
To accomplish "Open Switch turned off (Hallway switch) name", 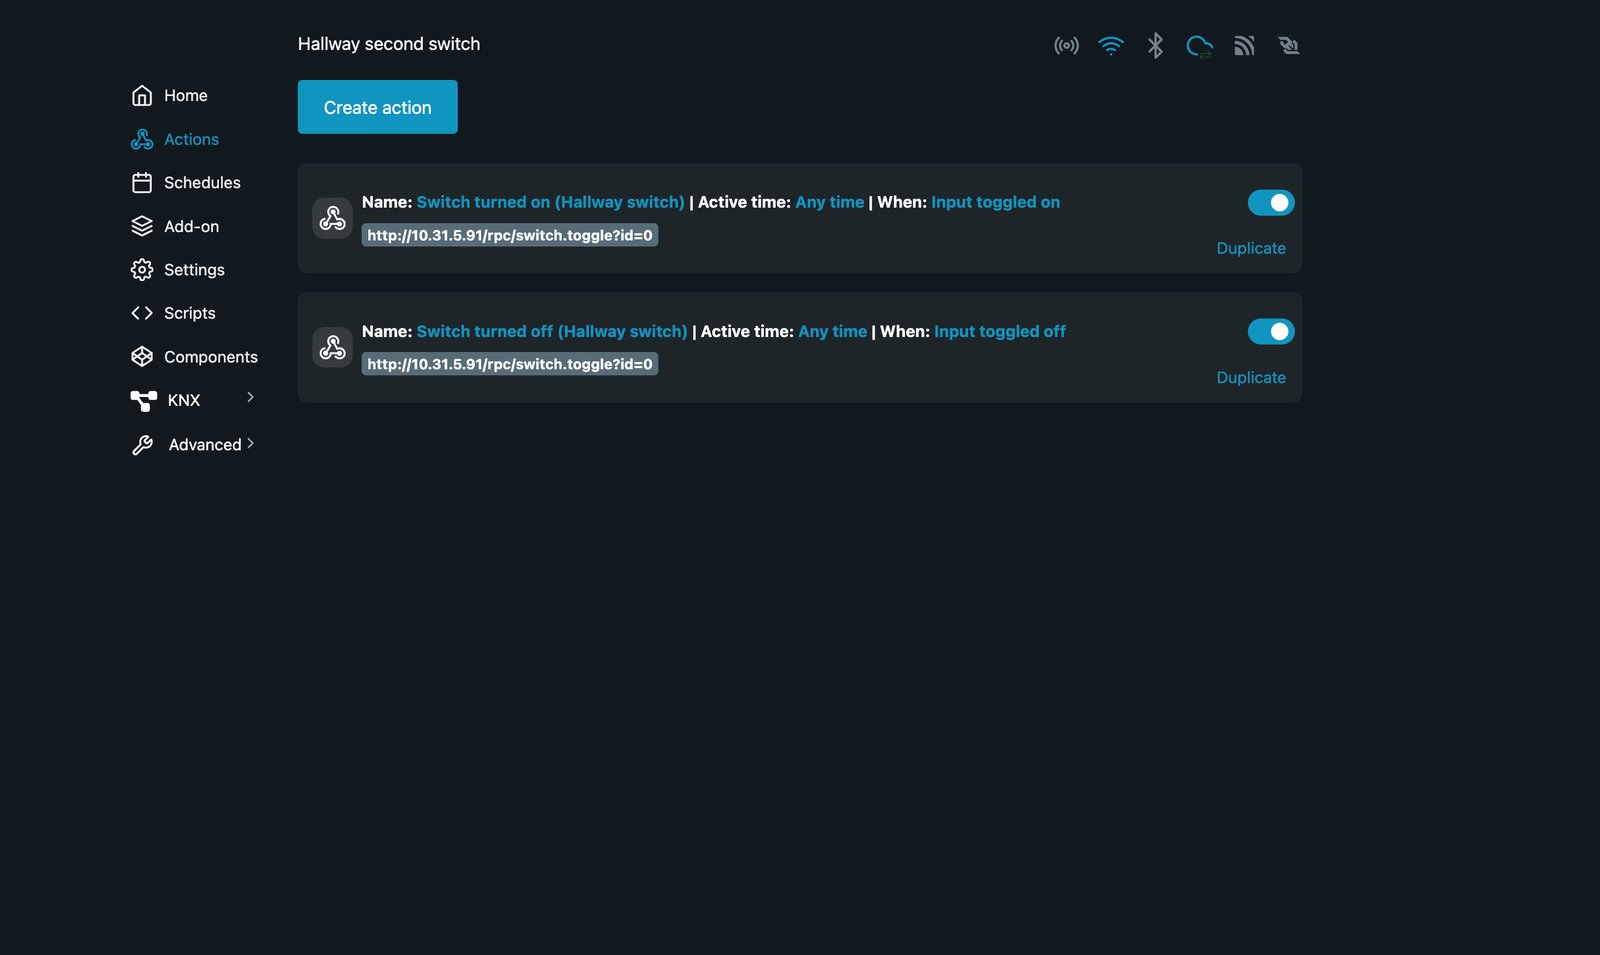I will click(552, 331).
